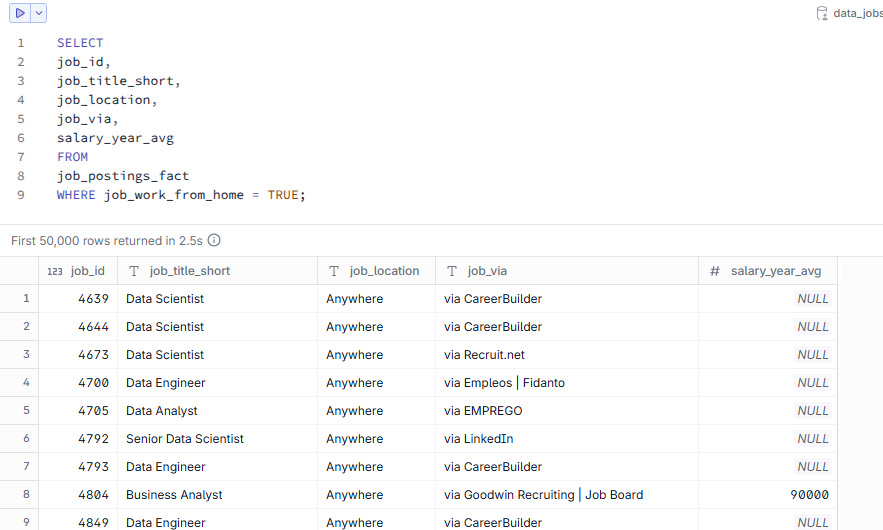Click the data_jobs connection label
This screenshot has width=883, height=530.
tap(858, 13)
